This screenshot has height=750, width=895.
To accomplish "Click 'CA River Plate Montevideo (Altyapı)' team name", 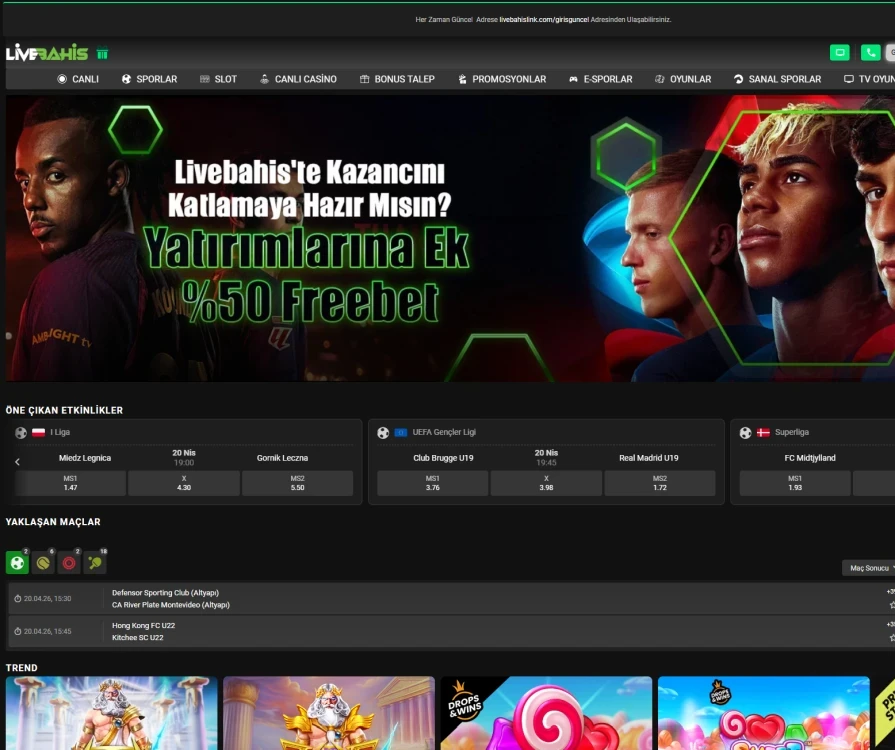I will click(x=171, y=605).
